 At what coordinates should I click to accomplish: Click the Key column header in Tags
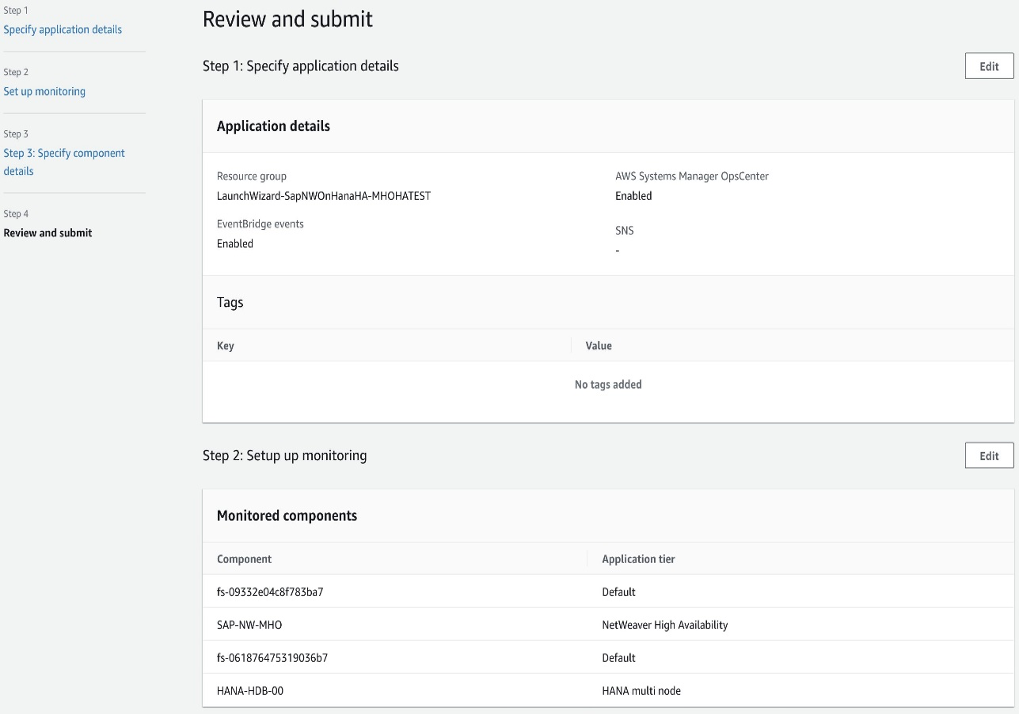coord(225,346)
